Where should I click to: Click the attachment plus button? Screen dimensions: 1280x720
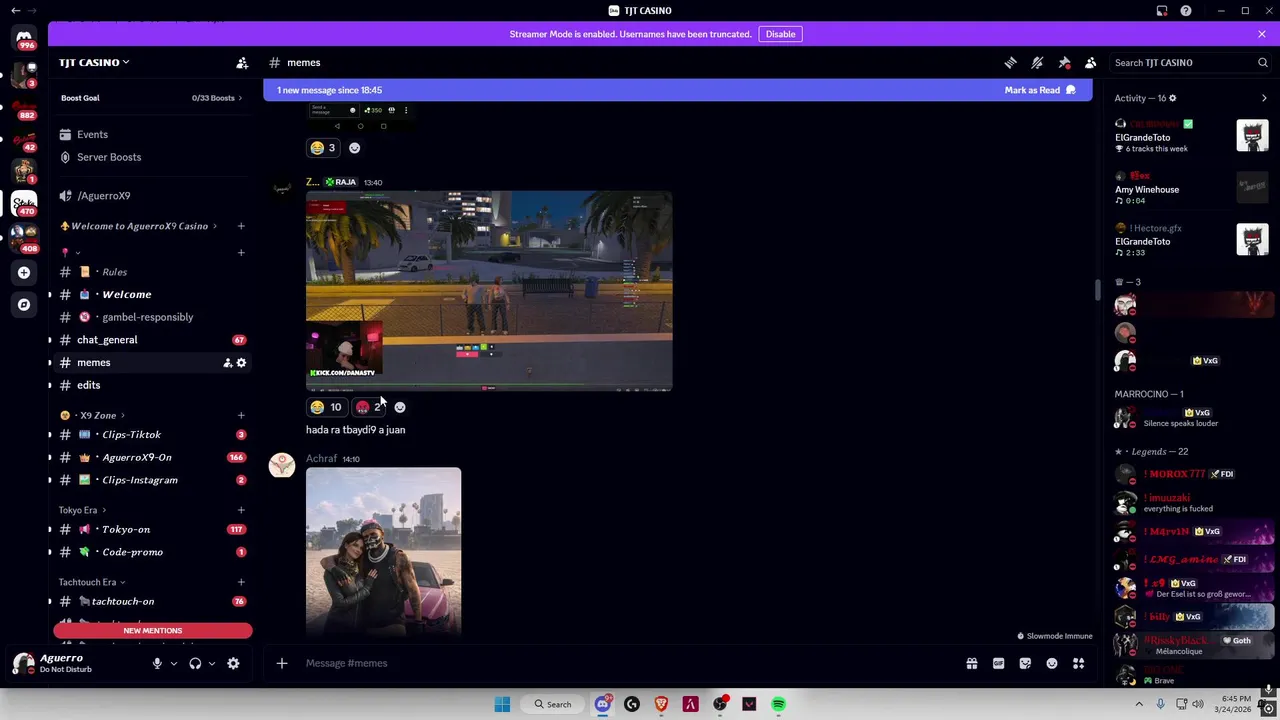[282, 663]
